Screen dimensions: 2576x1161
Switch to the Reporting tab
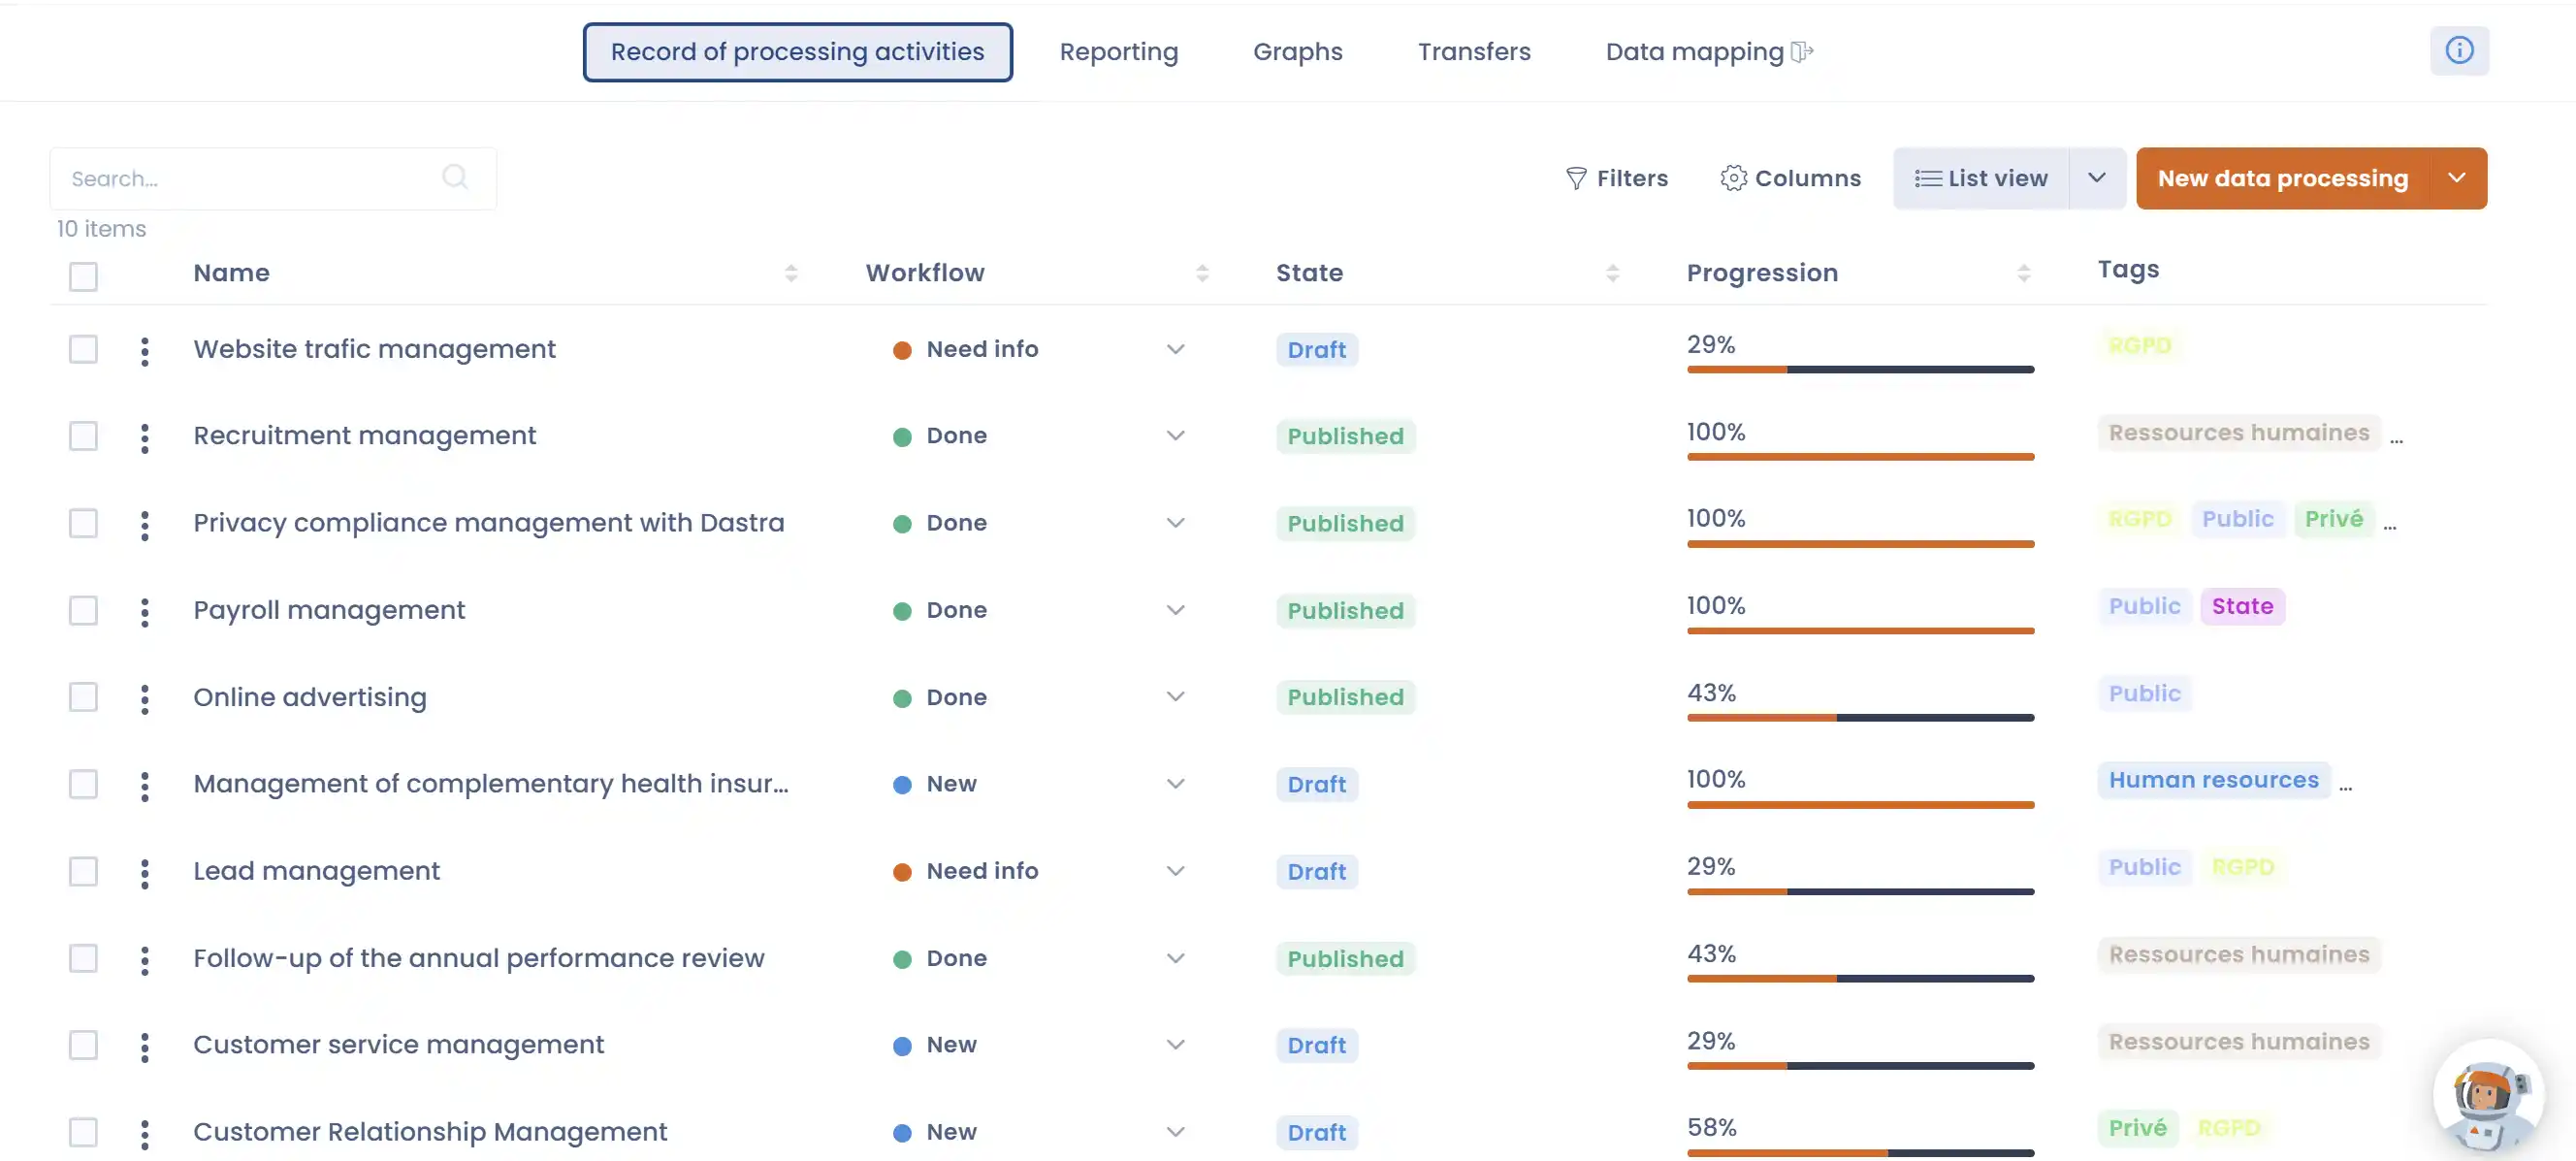[x=1119, y=51]
